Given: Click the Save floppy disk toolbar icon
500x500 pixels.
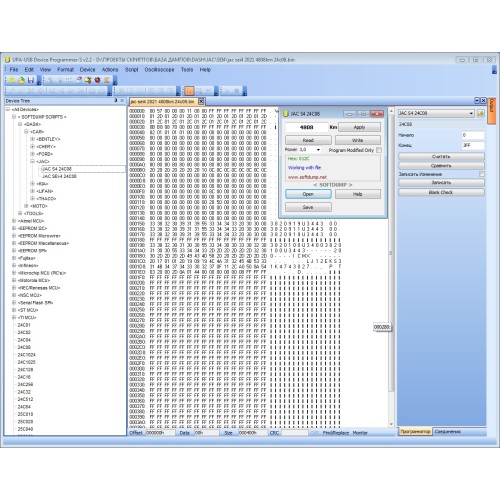Looking at the screenshot, I should 31,80.
